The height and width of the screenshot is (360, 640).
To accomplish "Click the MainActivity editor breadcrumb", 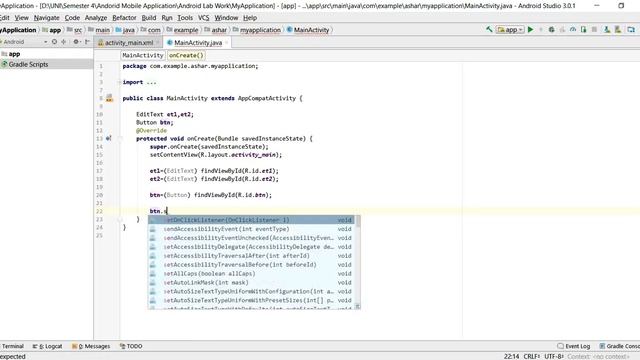I will coord(142,55).
